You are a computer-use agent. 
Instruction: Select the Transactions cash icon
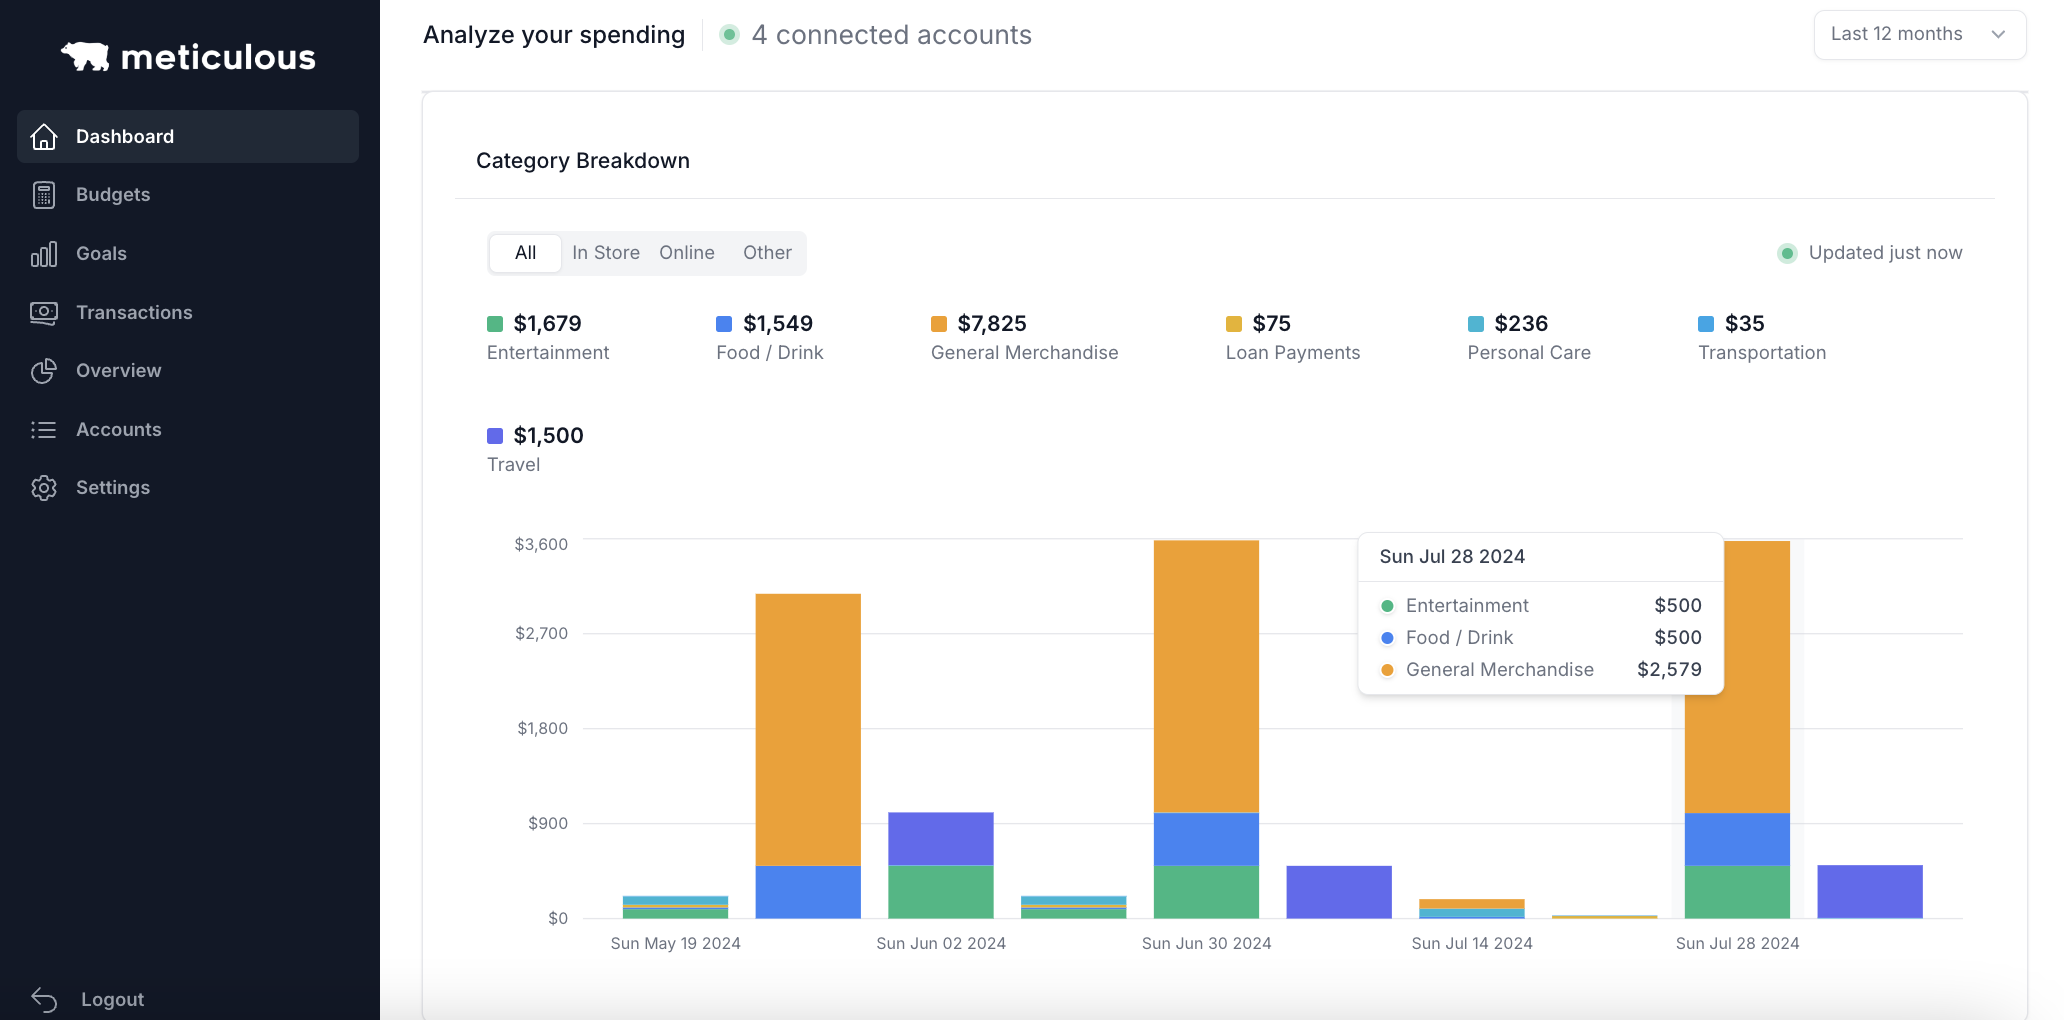point(44,313)
